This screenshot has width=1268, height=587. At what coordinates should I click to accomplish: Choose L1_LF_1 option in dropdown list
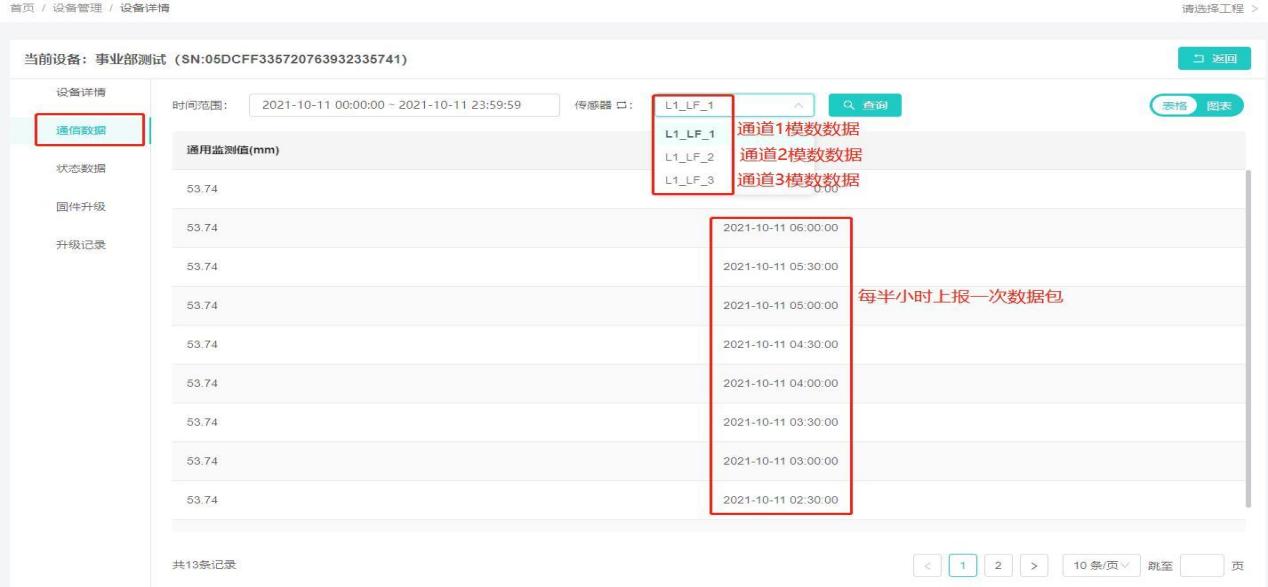click(x=690, y=133)
